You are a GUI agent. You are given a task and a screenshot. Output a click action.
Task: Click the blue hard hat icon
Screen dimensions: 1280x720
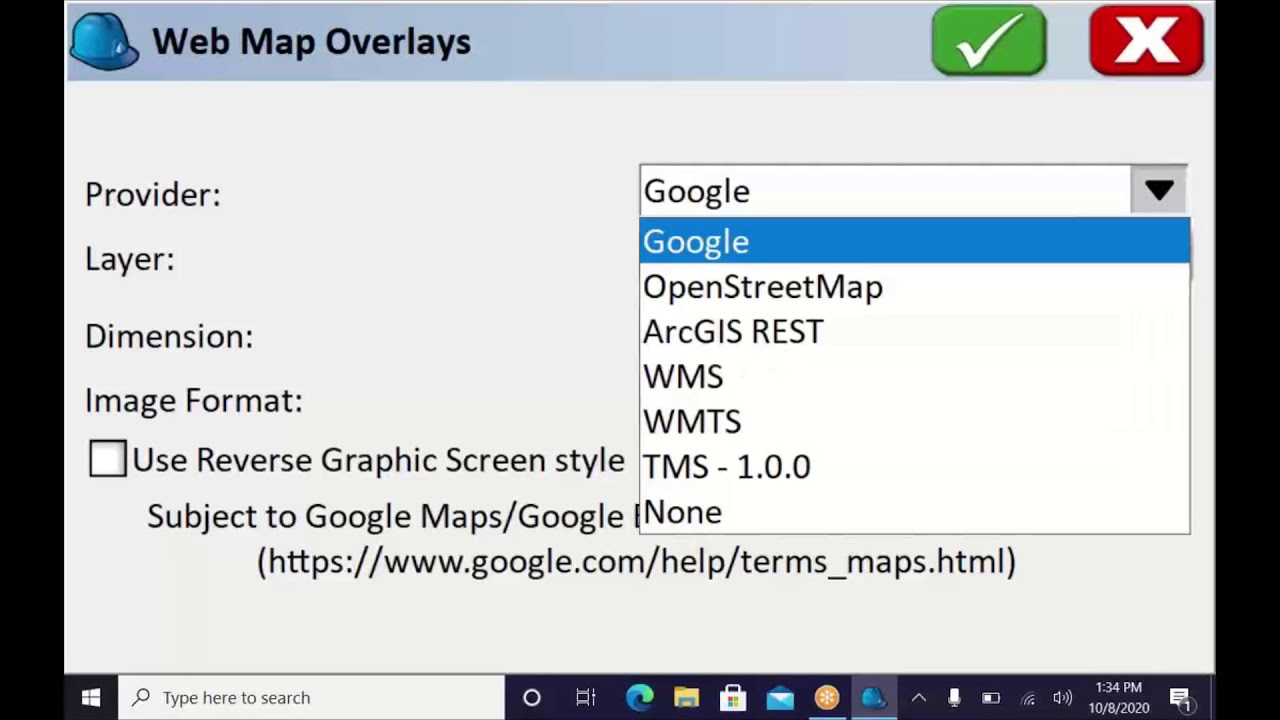(x=104, y=42)
